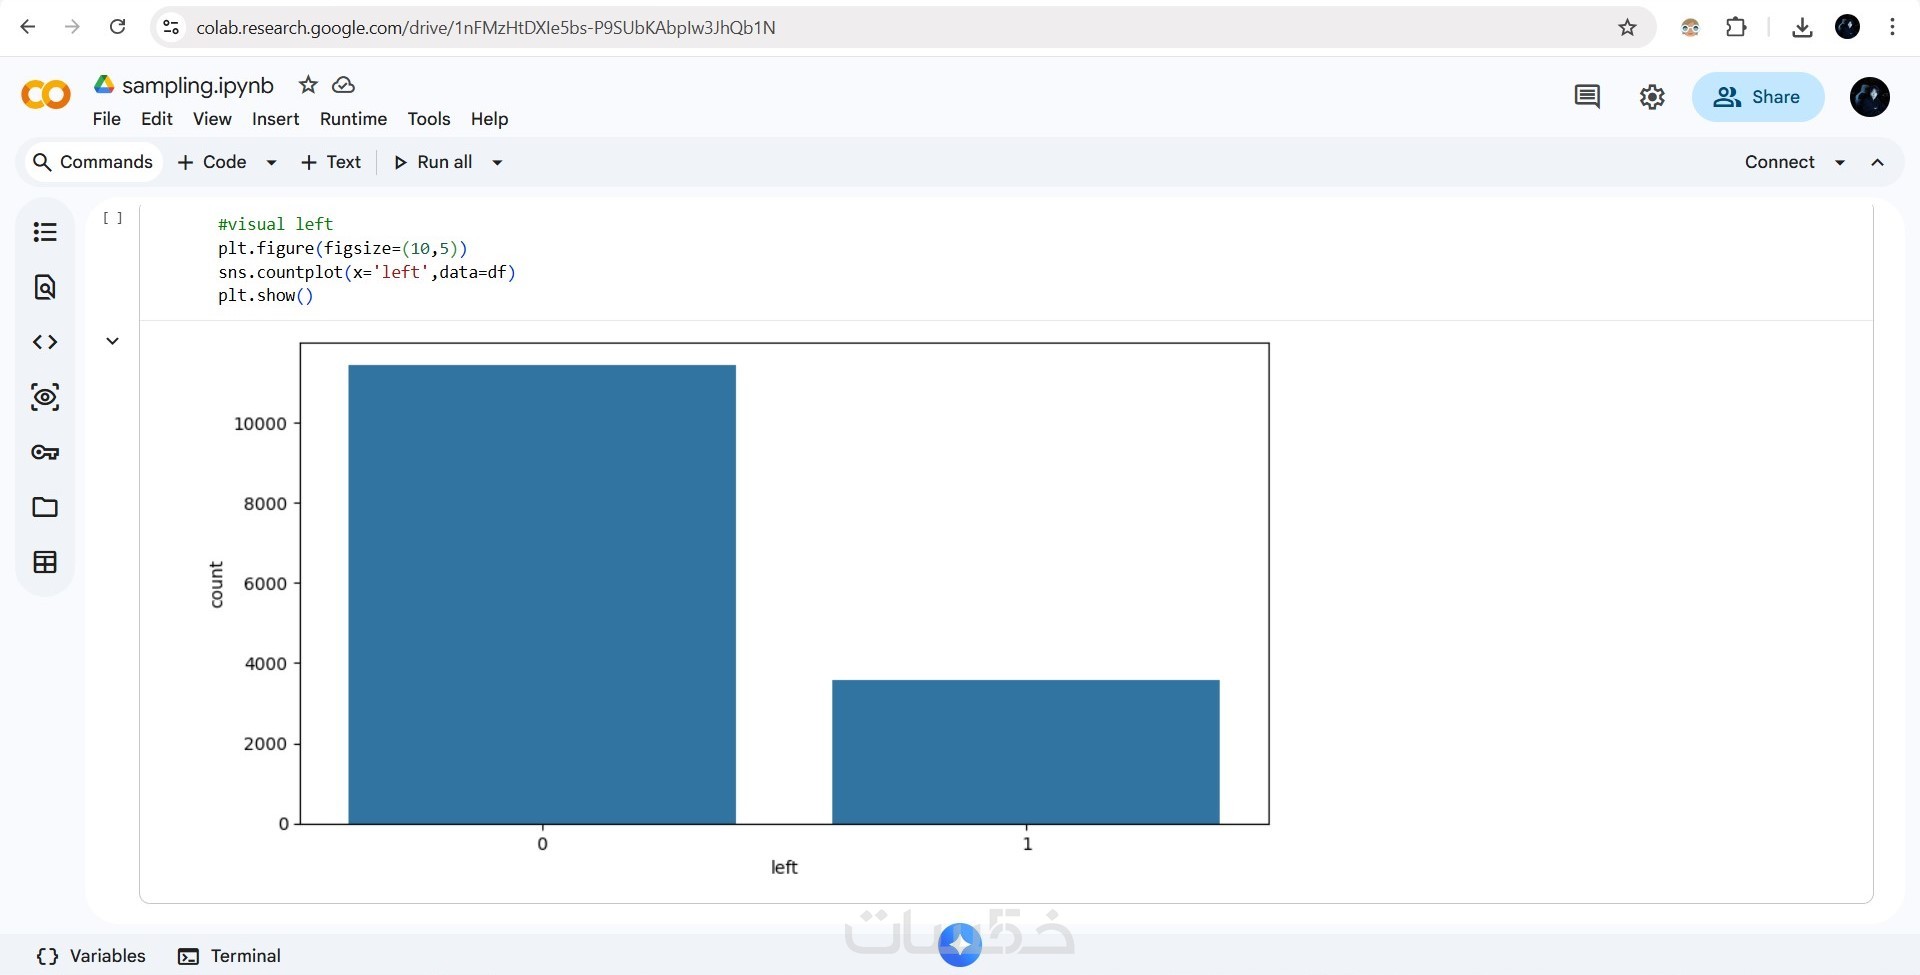Connect to a runtime
This screenshot has width=1920, height=975.
pos(1780,162)
